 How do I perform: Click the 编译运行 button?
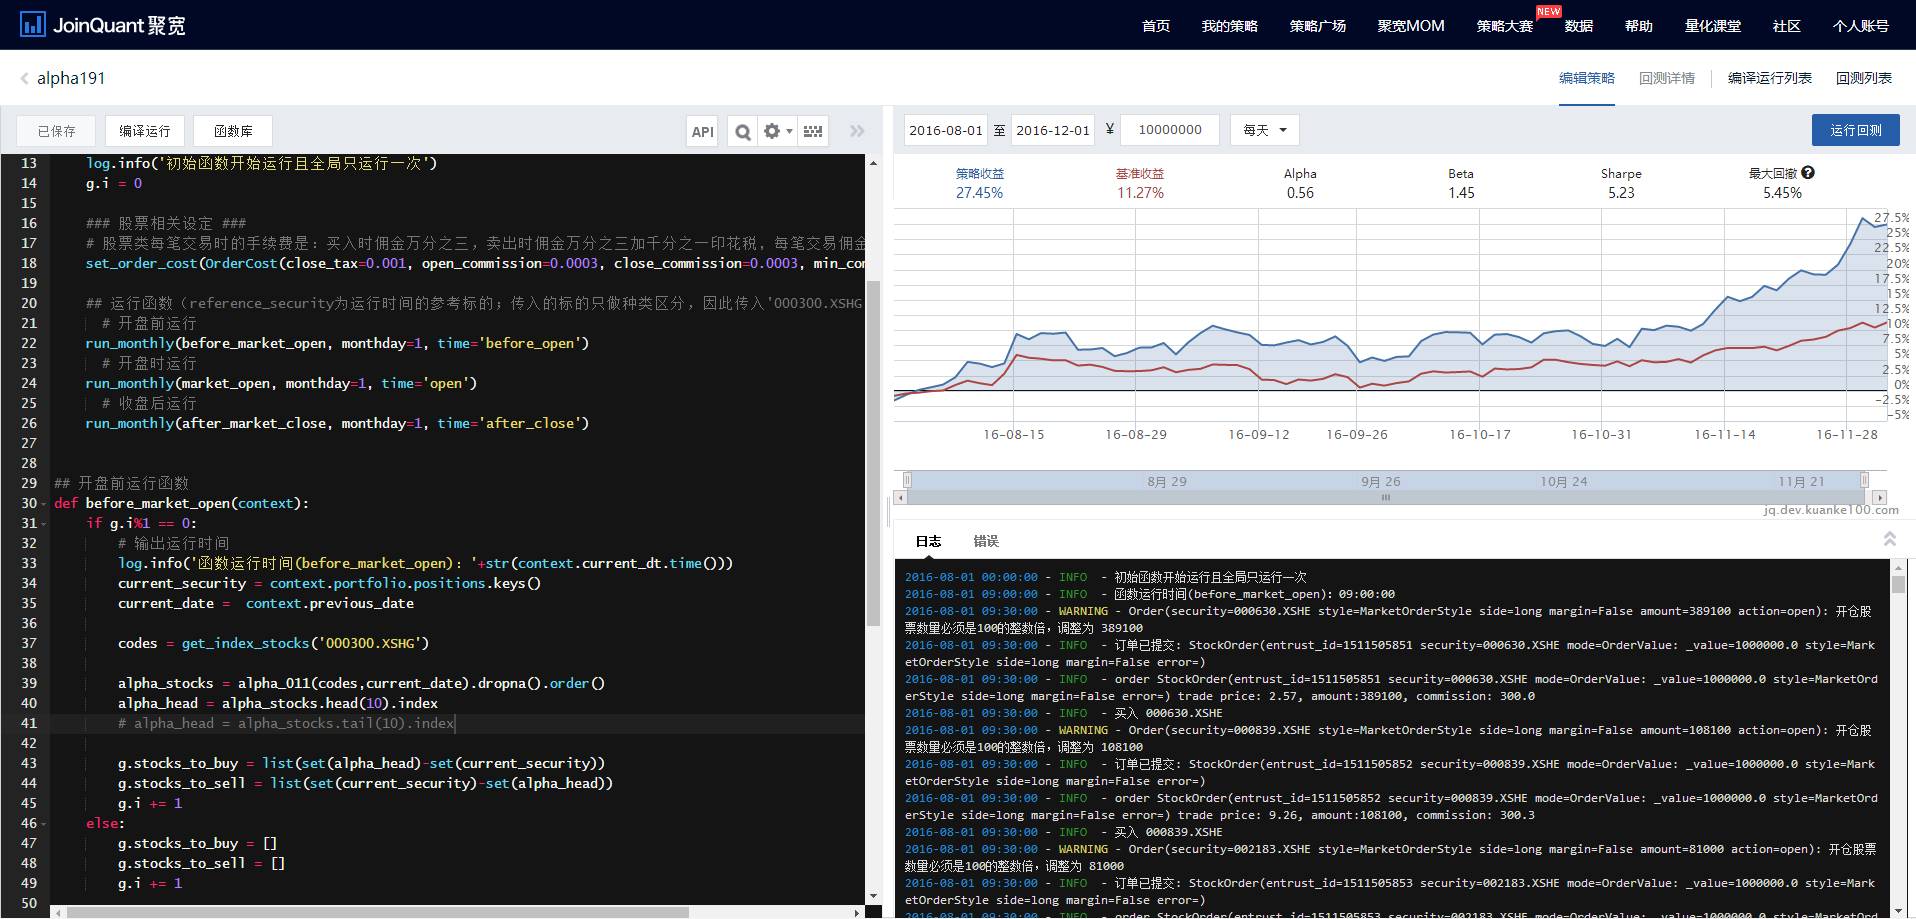(145, 131)
